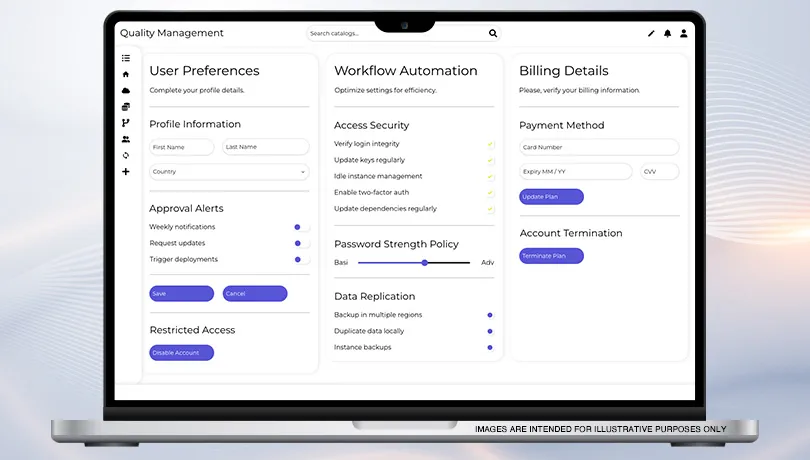Click the pencil edit icon

[651, 33]
